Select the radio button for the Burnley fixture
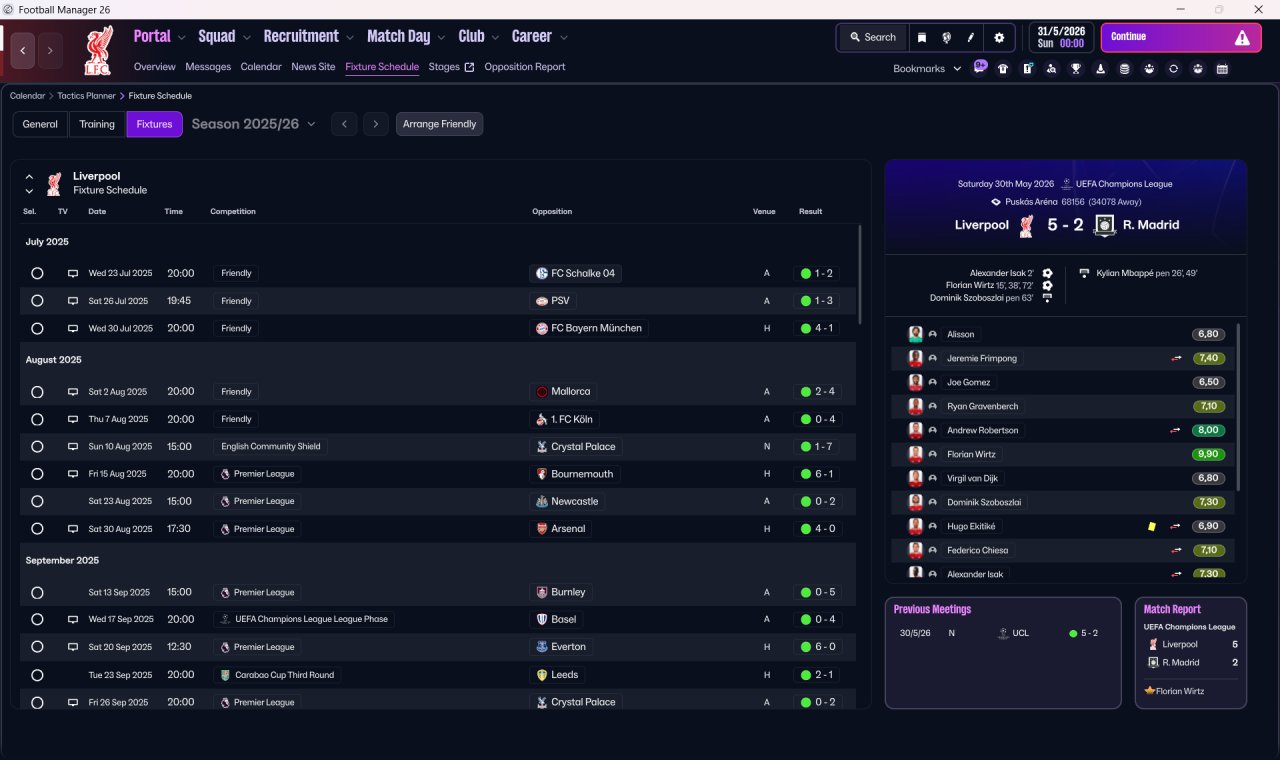1280x760 pixels. (37, 592)
